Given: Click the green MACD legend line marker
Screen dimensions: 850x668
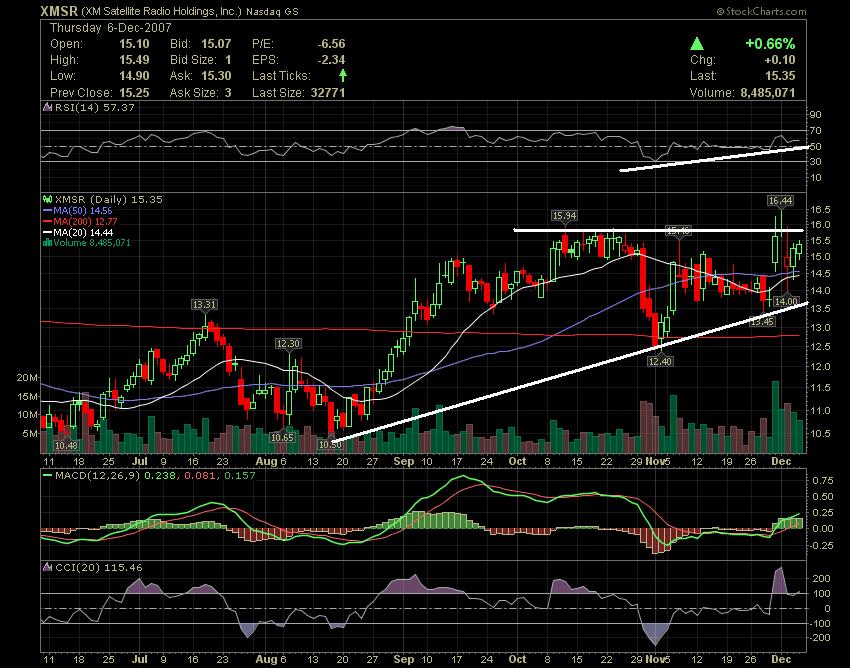Looking at the screenshot, I should point(47,476).
